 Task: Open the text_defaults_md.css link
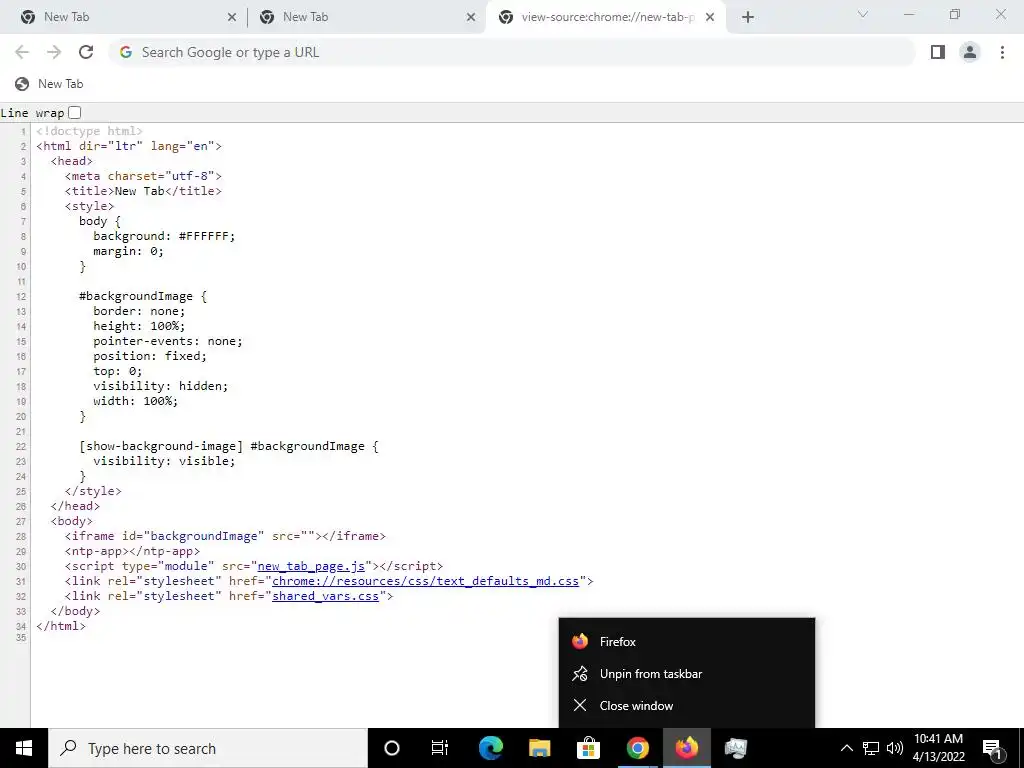click(x=425, y=581)
